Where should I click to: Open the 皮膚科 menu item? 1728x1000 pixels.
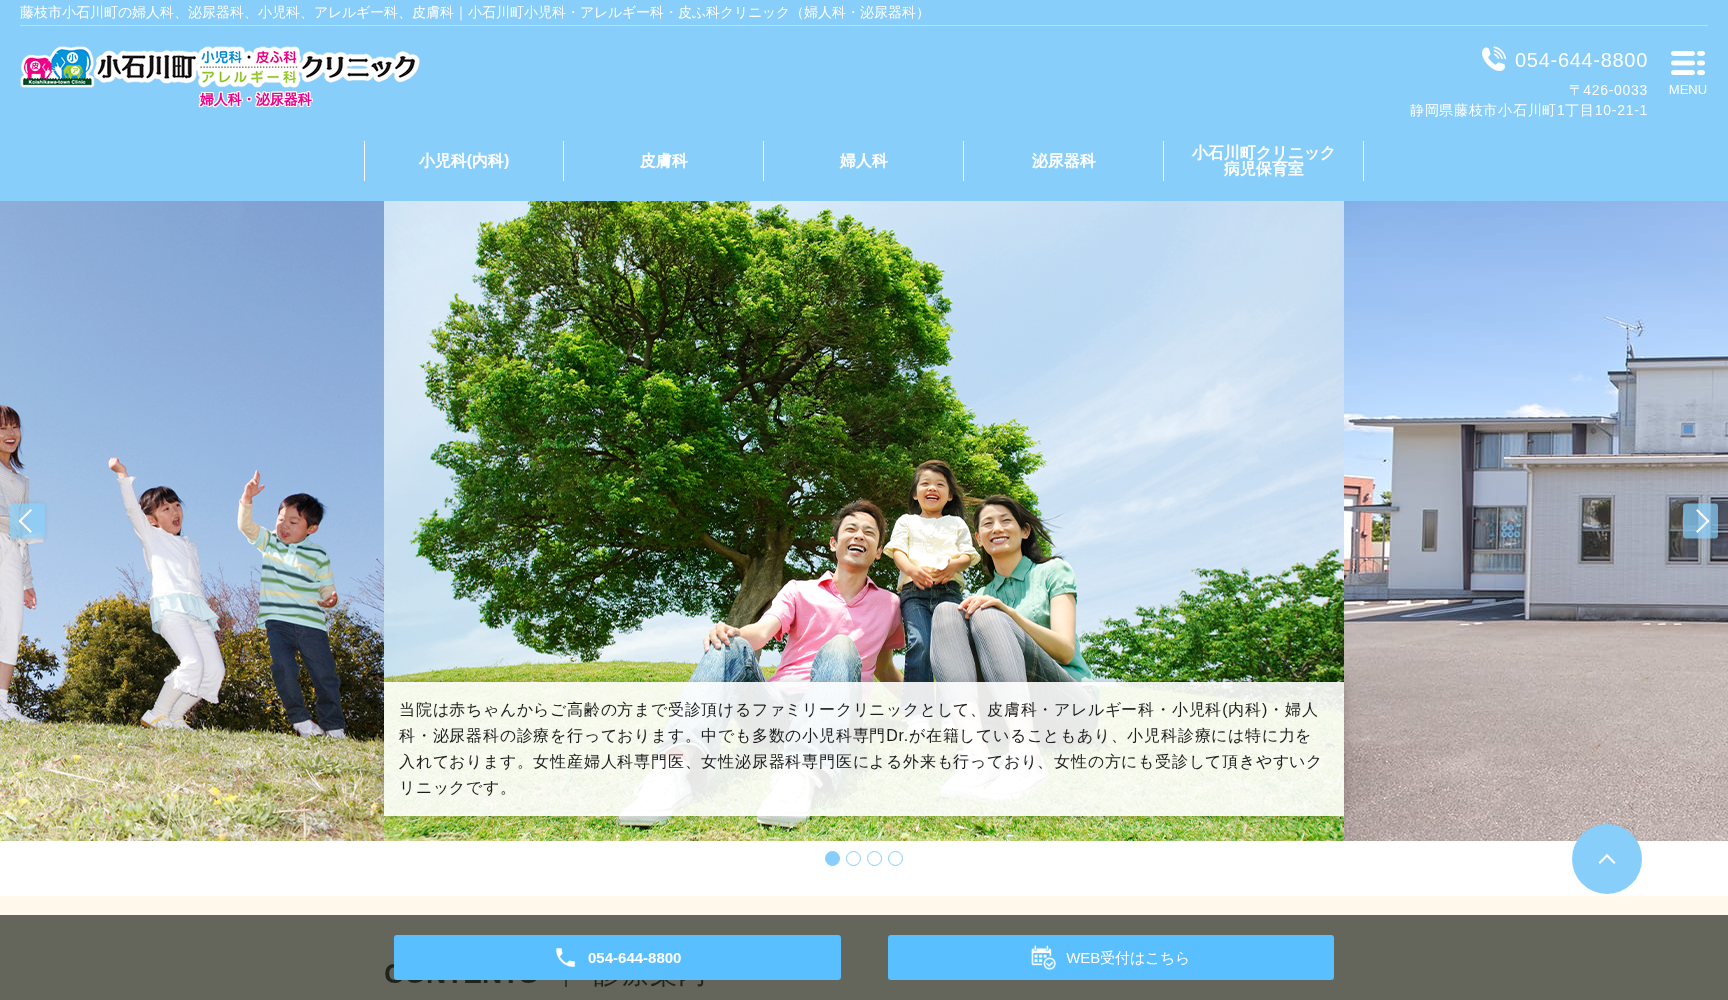tap(664, 161)
